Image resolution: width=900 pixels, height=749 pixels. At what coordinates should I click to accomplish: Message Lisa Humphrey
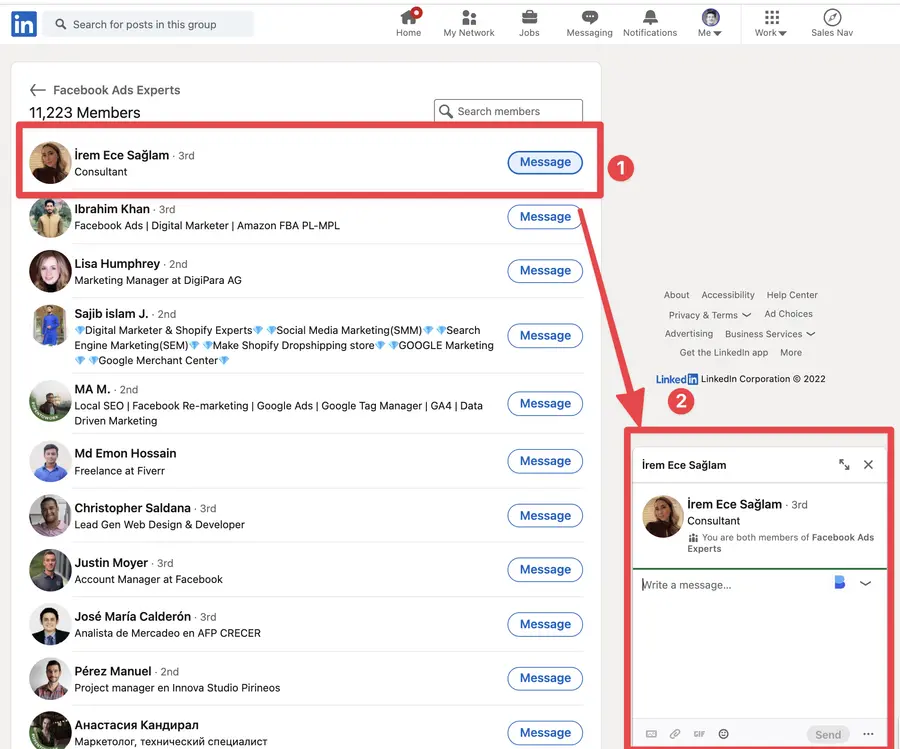click(x=544, y=270)
